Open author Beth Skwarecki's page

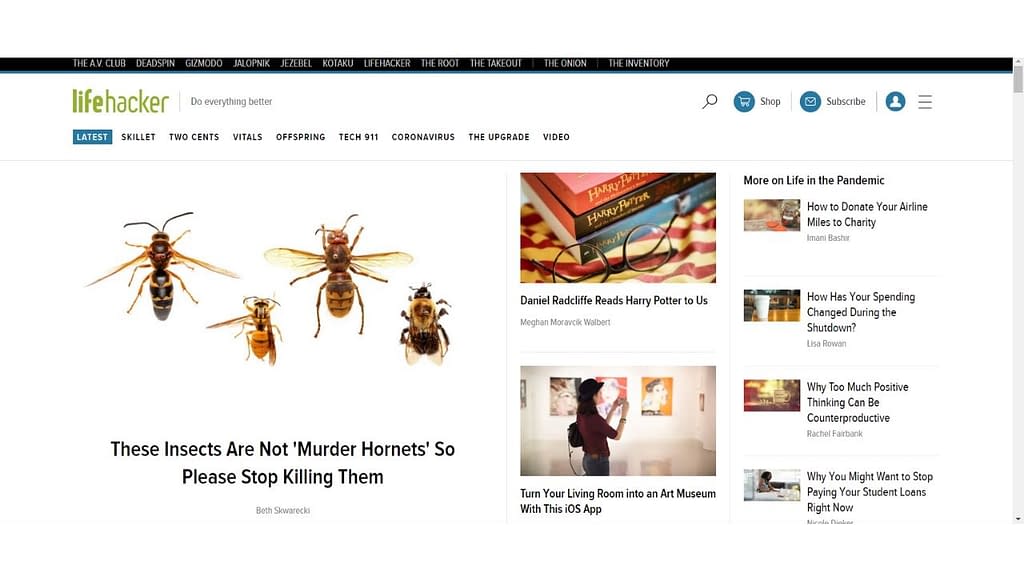(283, 511)
